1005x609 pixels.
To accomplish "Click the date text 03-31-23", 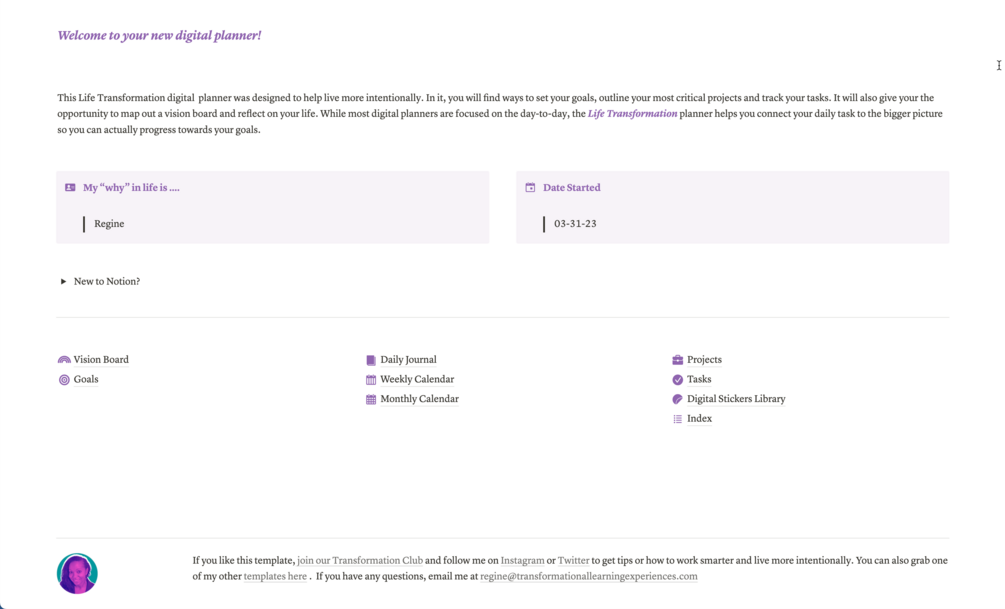I will tap(575, 224).
